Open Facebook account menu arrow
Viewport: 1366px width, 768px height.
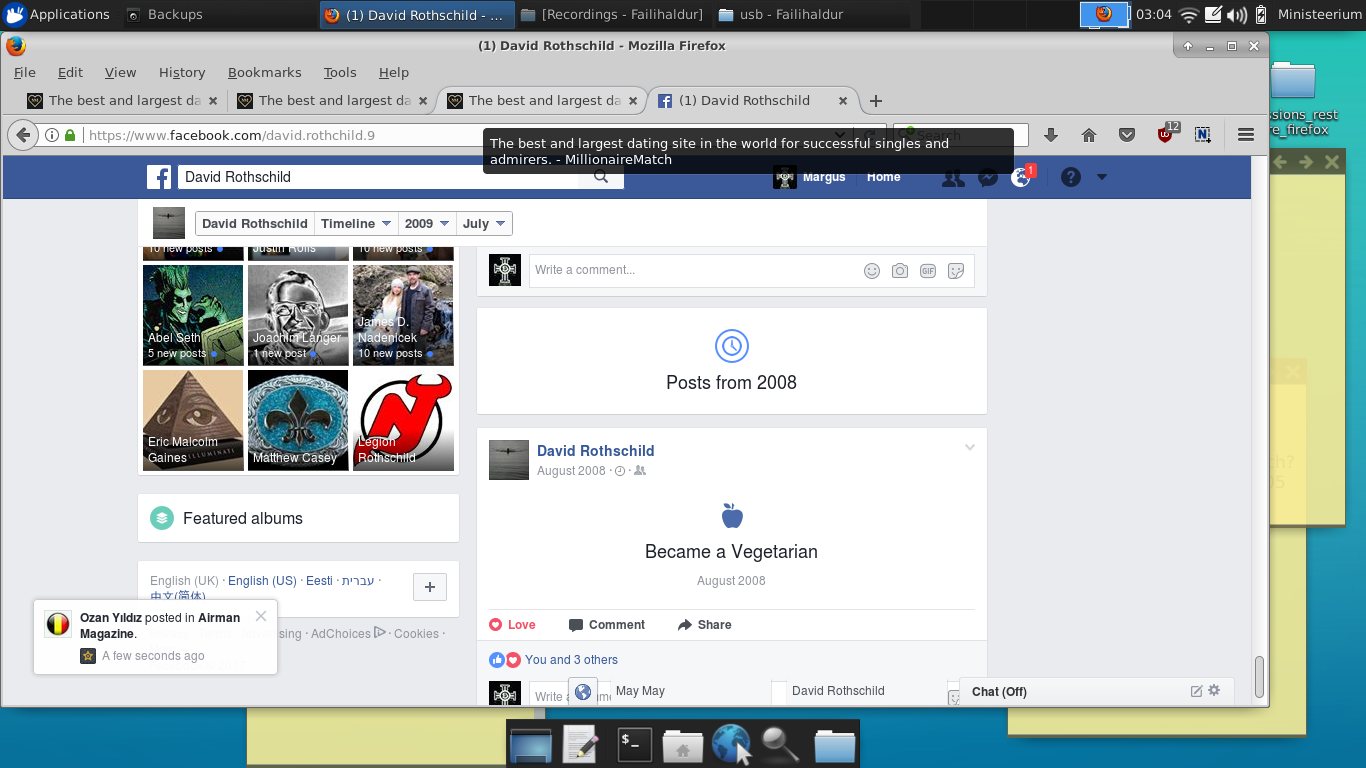coord(1102,177)
